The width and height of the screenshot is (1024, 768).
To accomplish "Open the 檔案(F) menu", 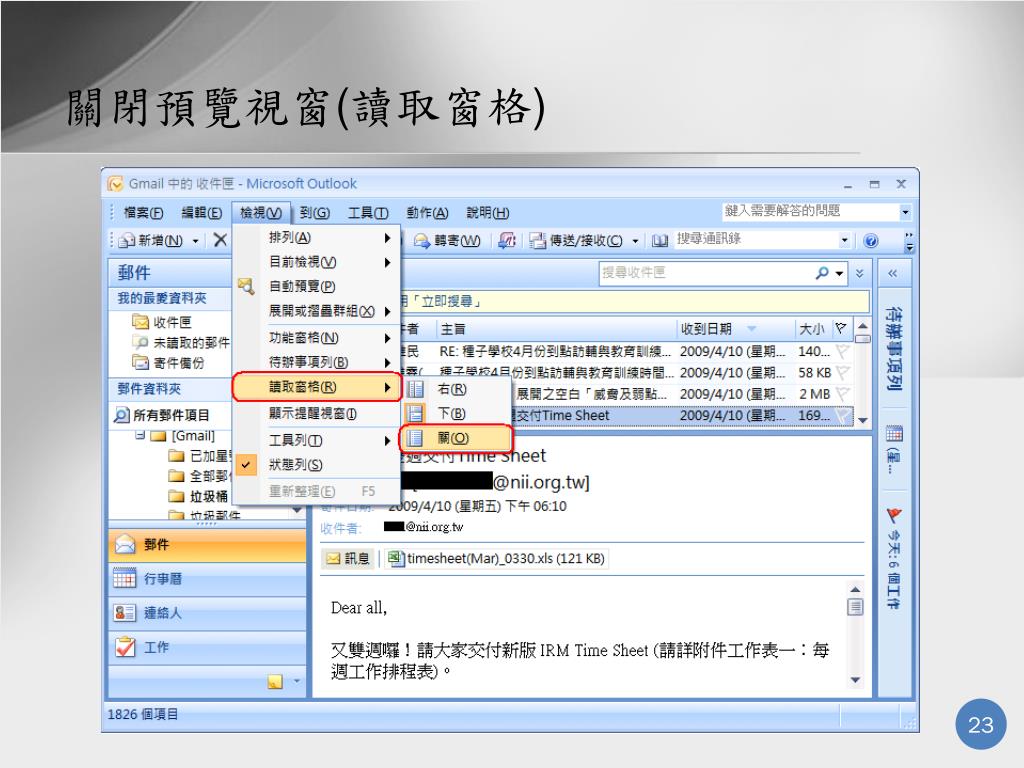I will [143, 213].
